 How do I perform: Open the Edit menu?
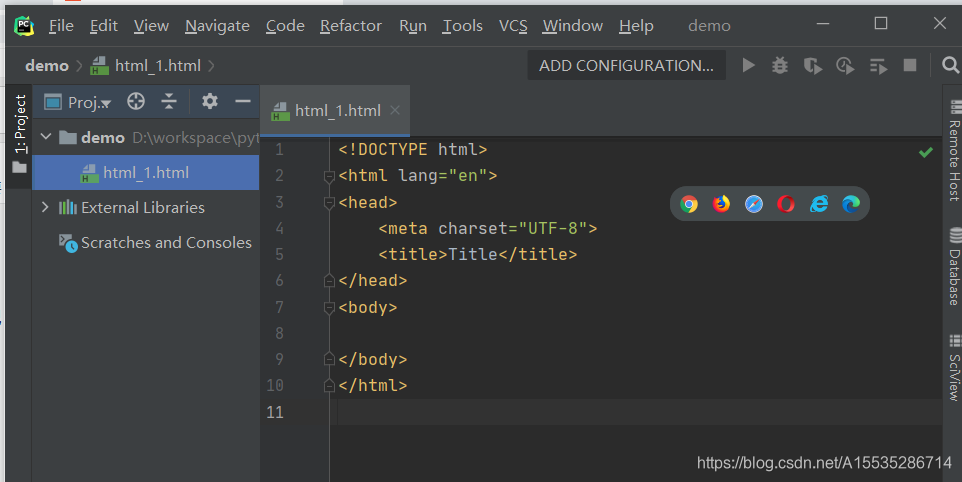tap(104, 26)
